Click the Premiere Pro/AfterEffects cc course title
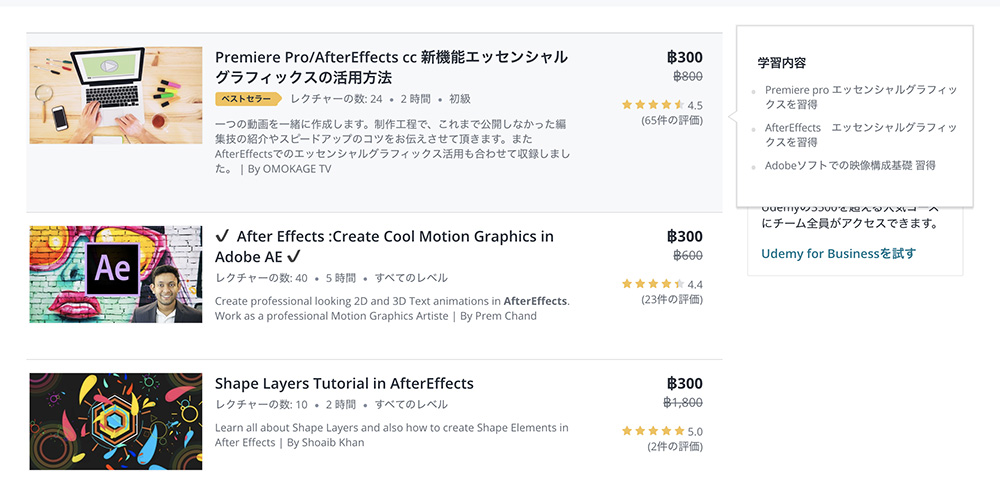 [391, 67]
